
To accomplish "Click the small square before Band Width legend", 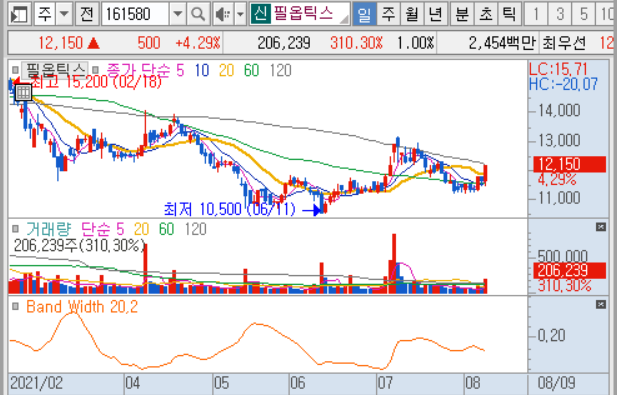I will [x=15, y=306].
